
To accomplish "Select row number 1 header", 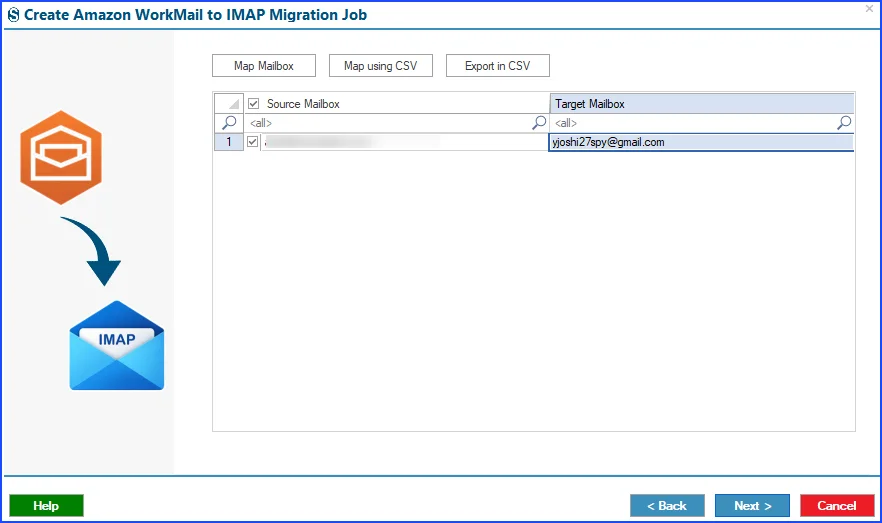I will click(x=229, y=142).
